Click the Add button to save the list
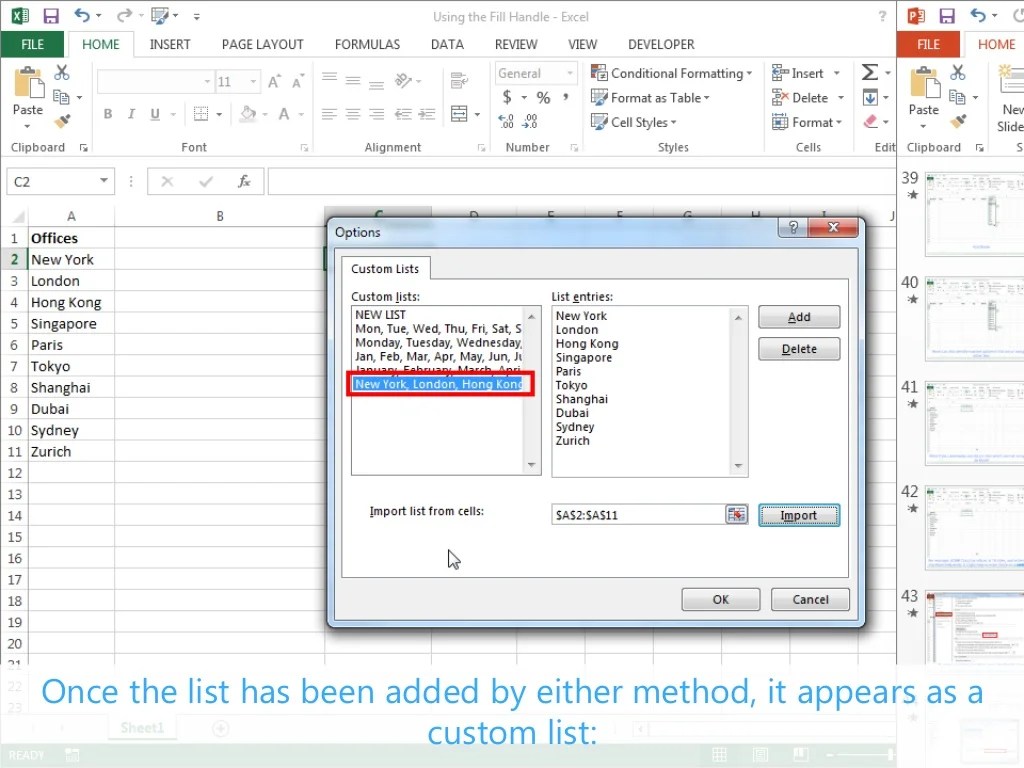 point(798,316)
